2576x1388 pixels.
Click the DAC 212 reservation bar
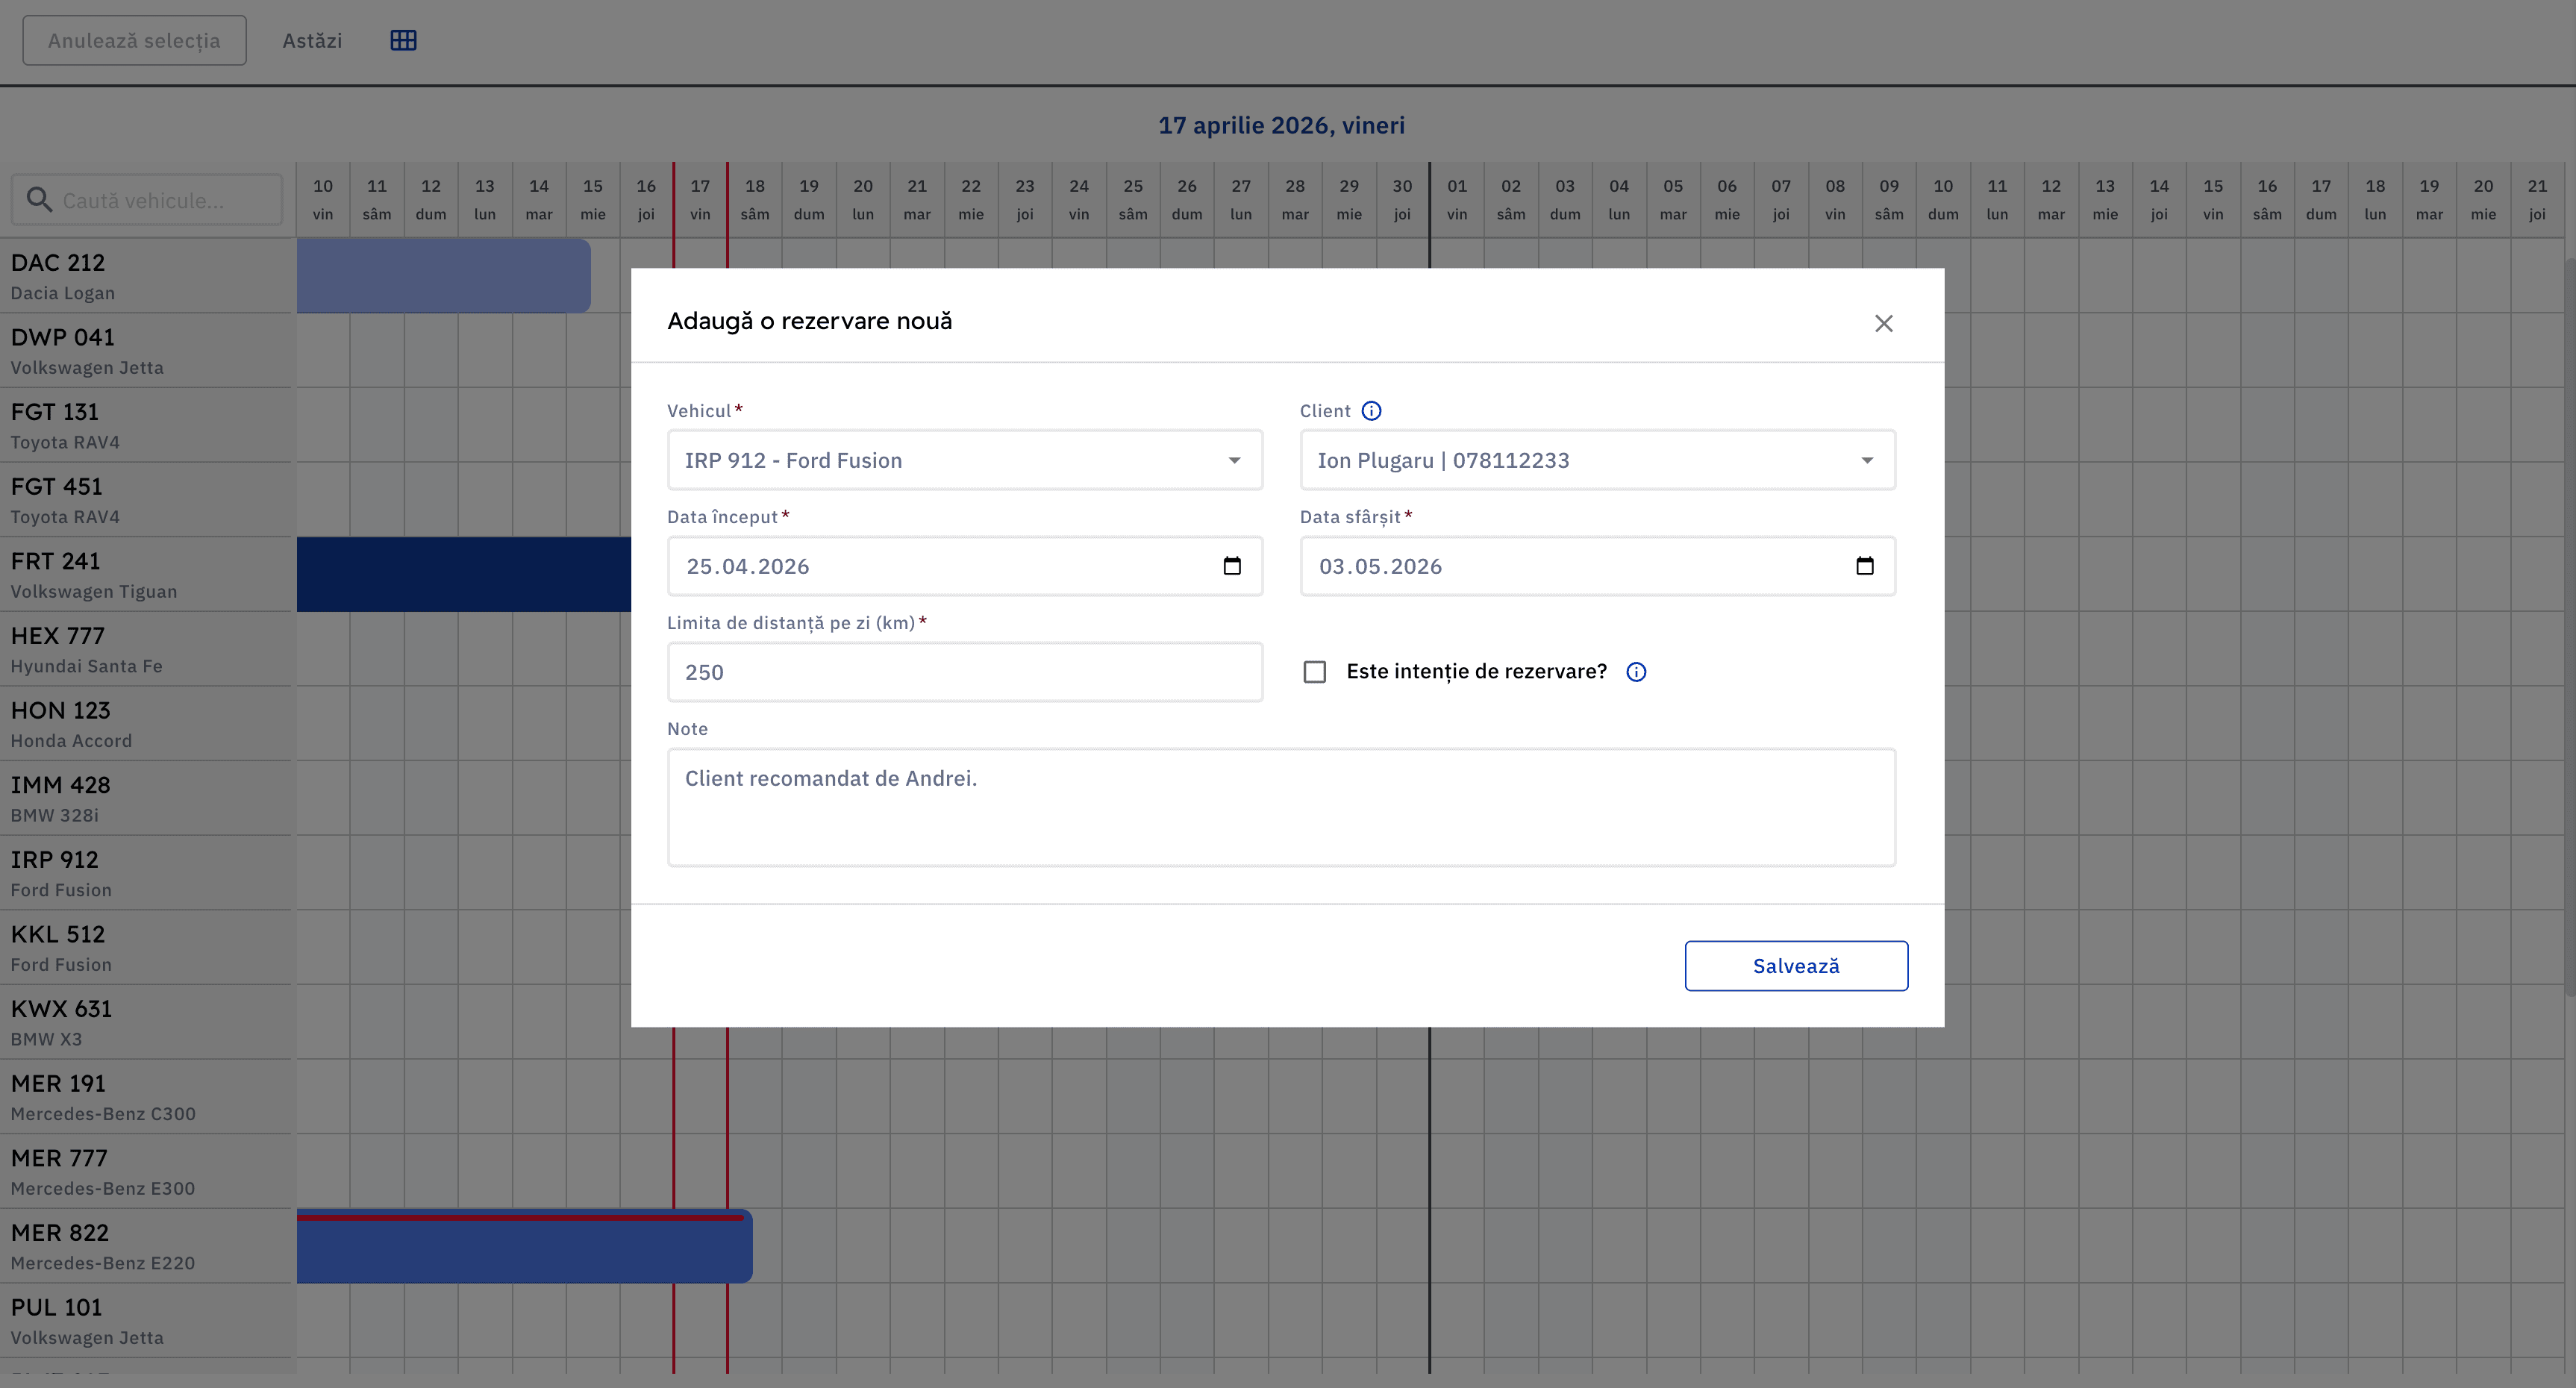443,276
